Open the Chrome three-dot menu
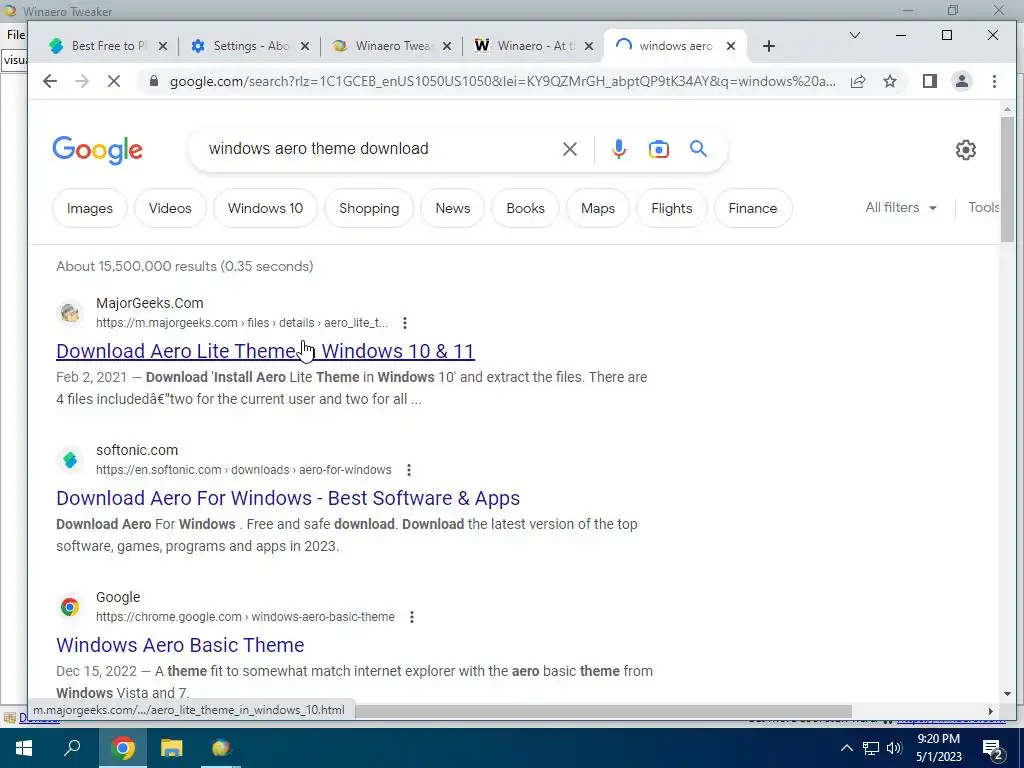The image size is (1024, 768). pos(994,81)
